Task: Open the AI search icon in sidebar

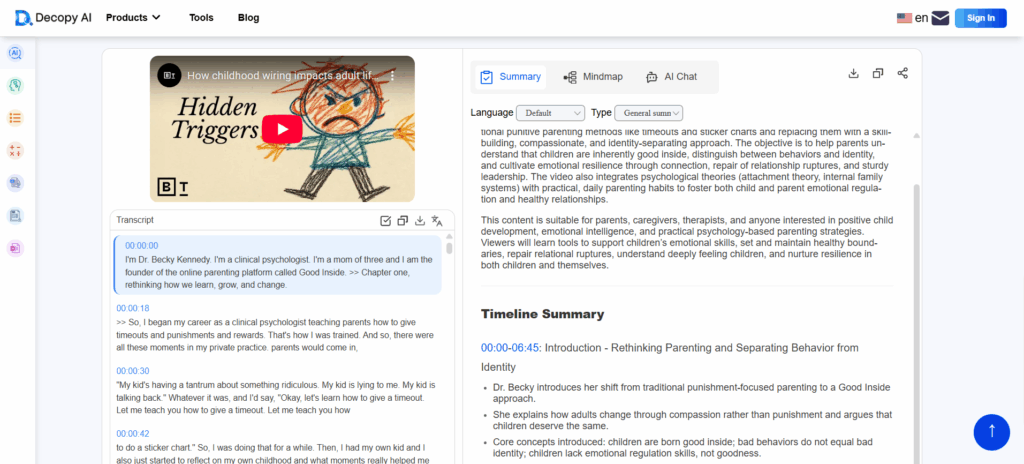Action: tap(16, 53)
